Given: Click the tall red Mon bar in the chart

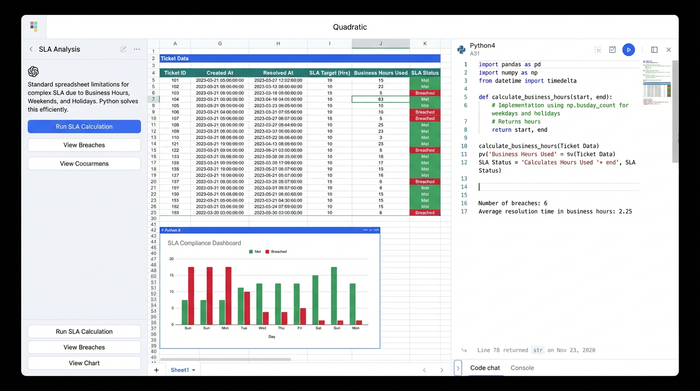Looking at the screenshot, I should 228,296.
